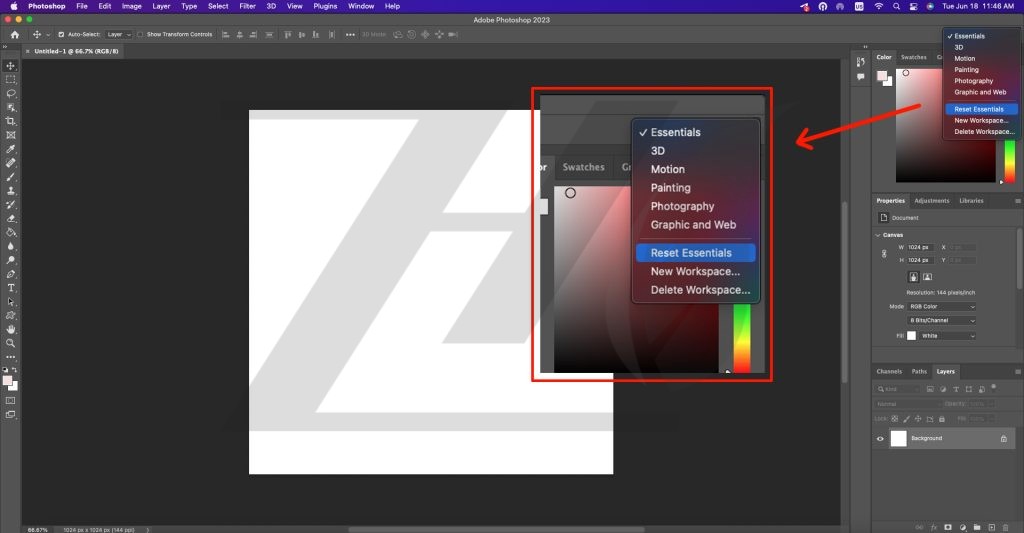Select the Lasso tool
Screen dimensions: 1024x533
tap(11, 93)
